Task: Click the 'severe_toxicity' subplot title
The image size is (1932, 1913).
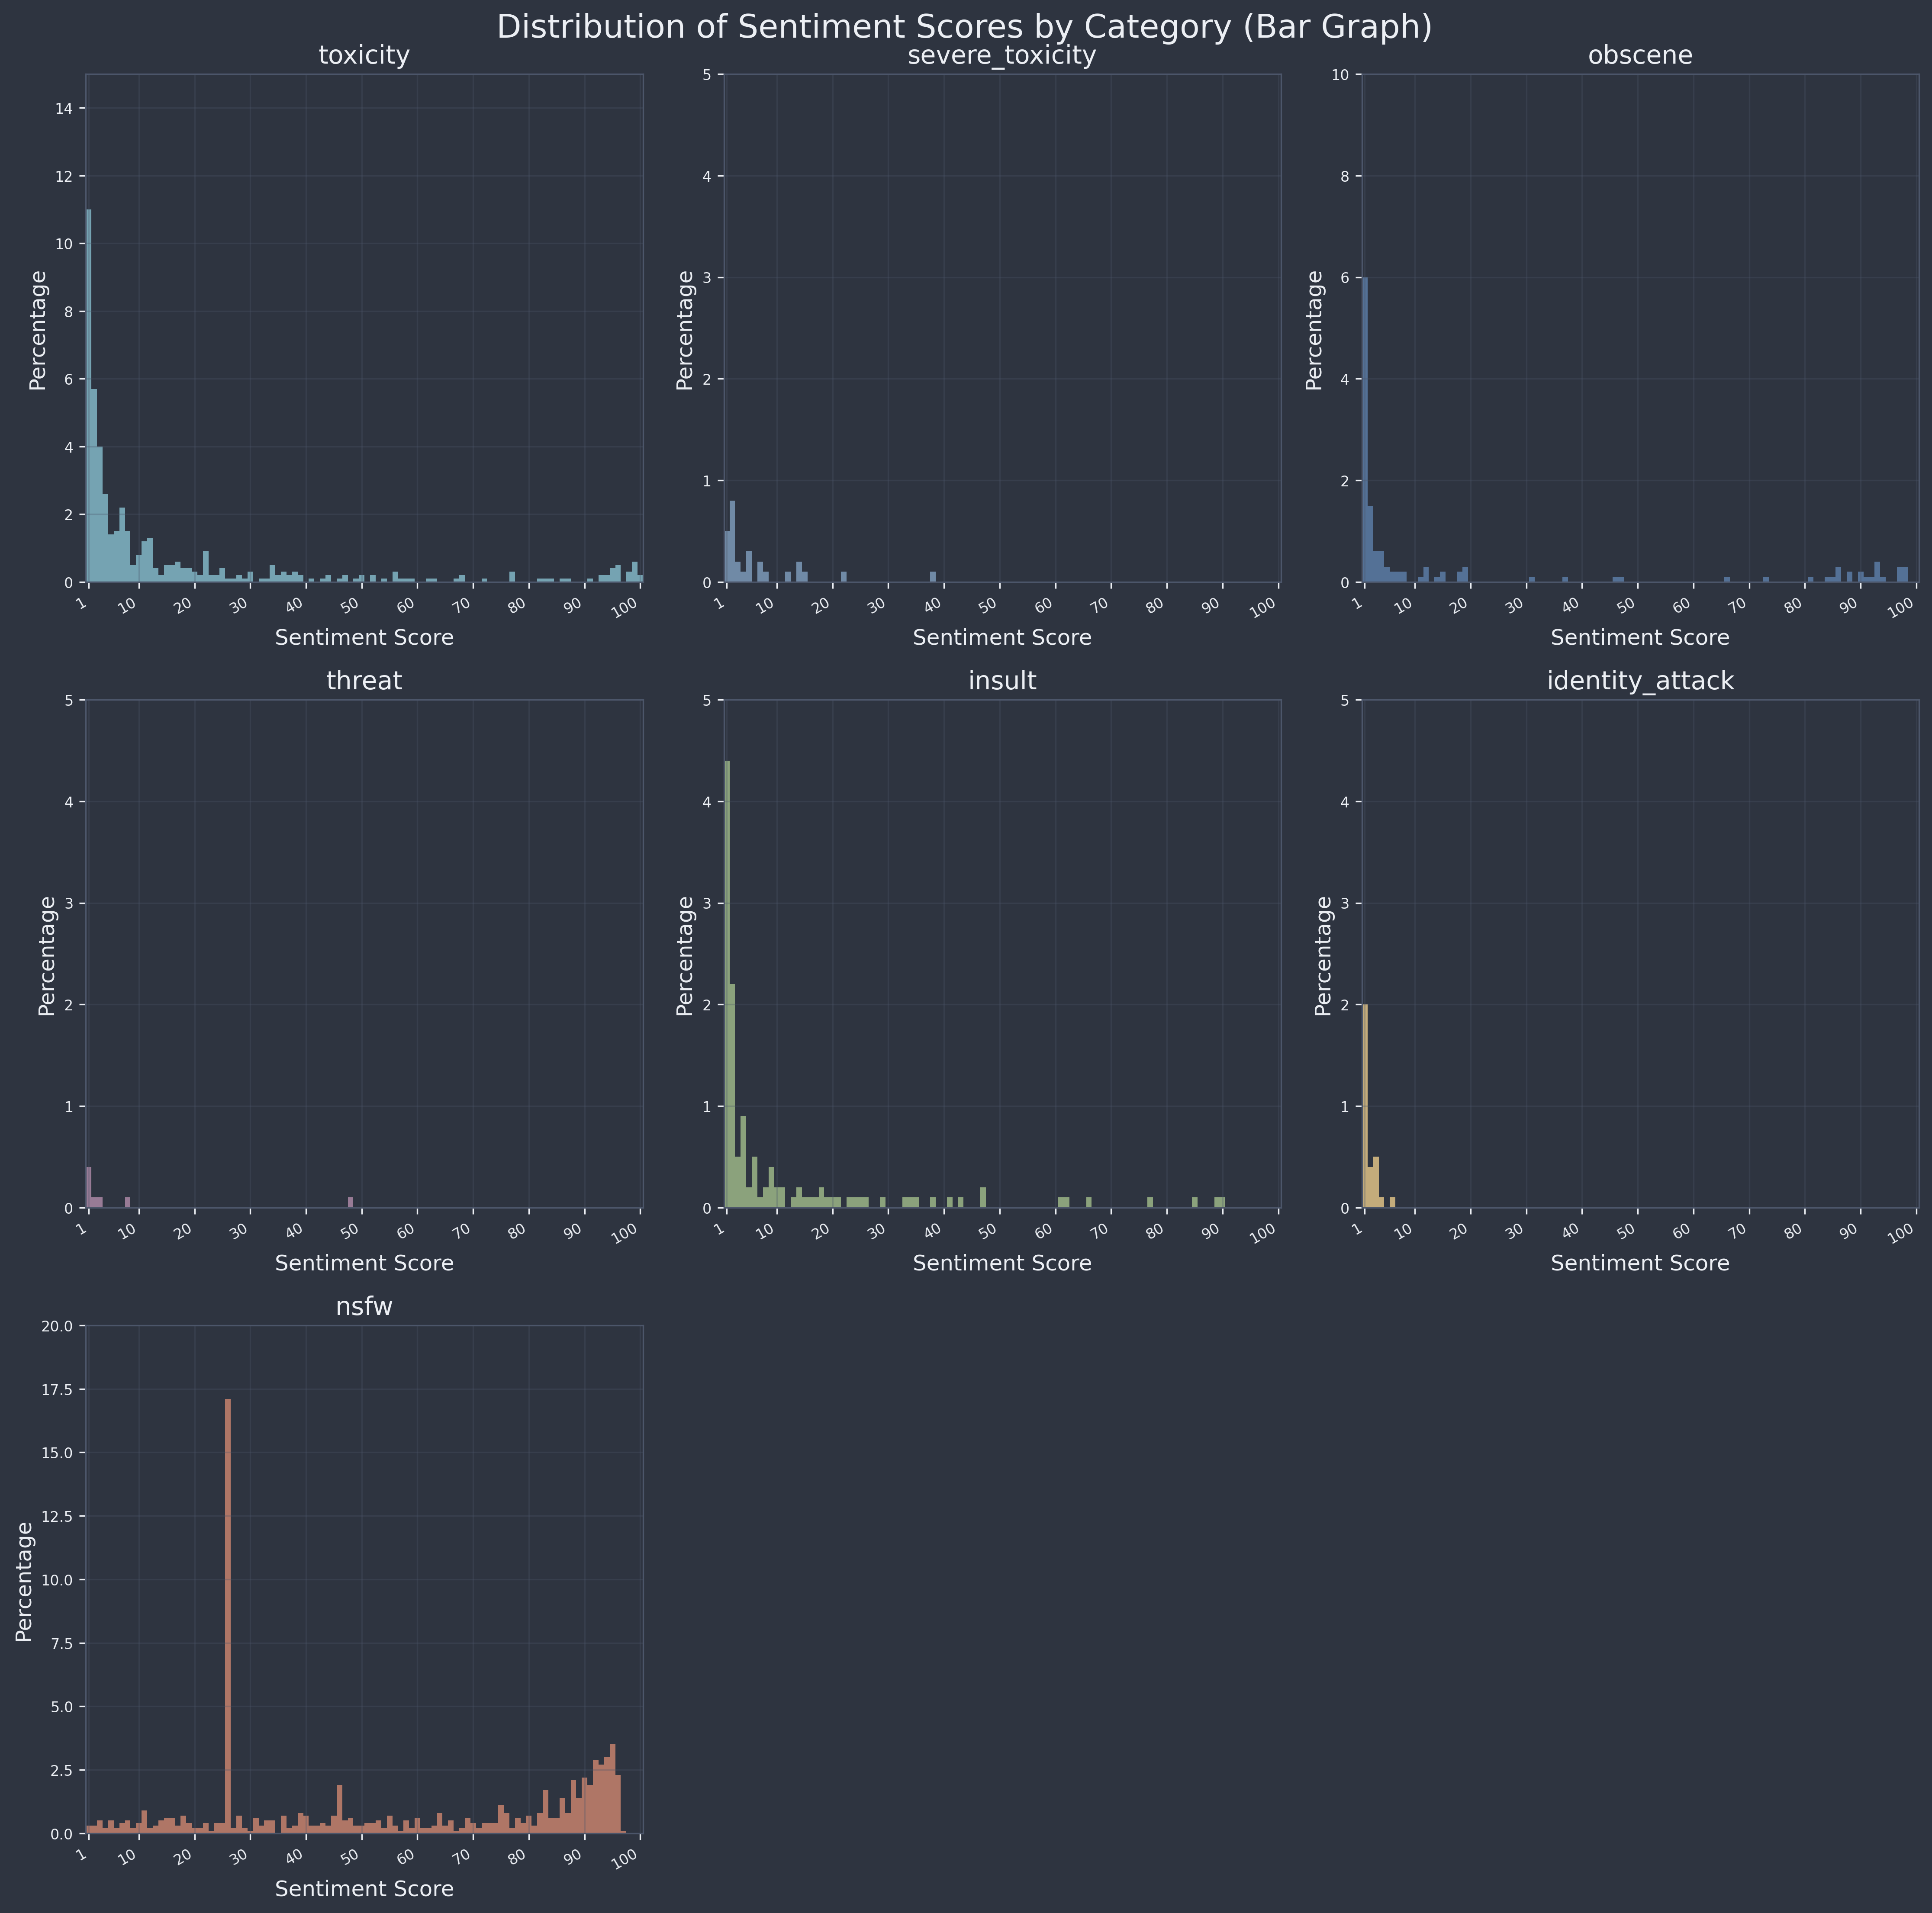Action: [1001, 56]
